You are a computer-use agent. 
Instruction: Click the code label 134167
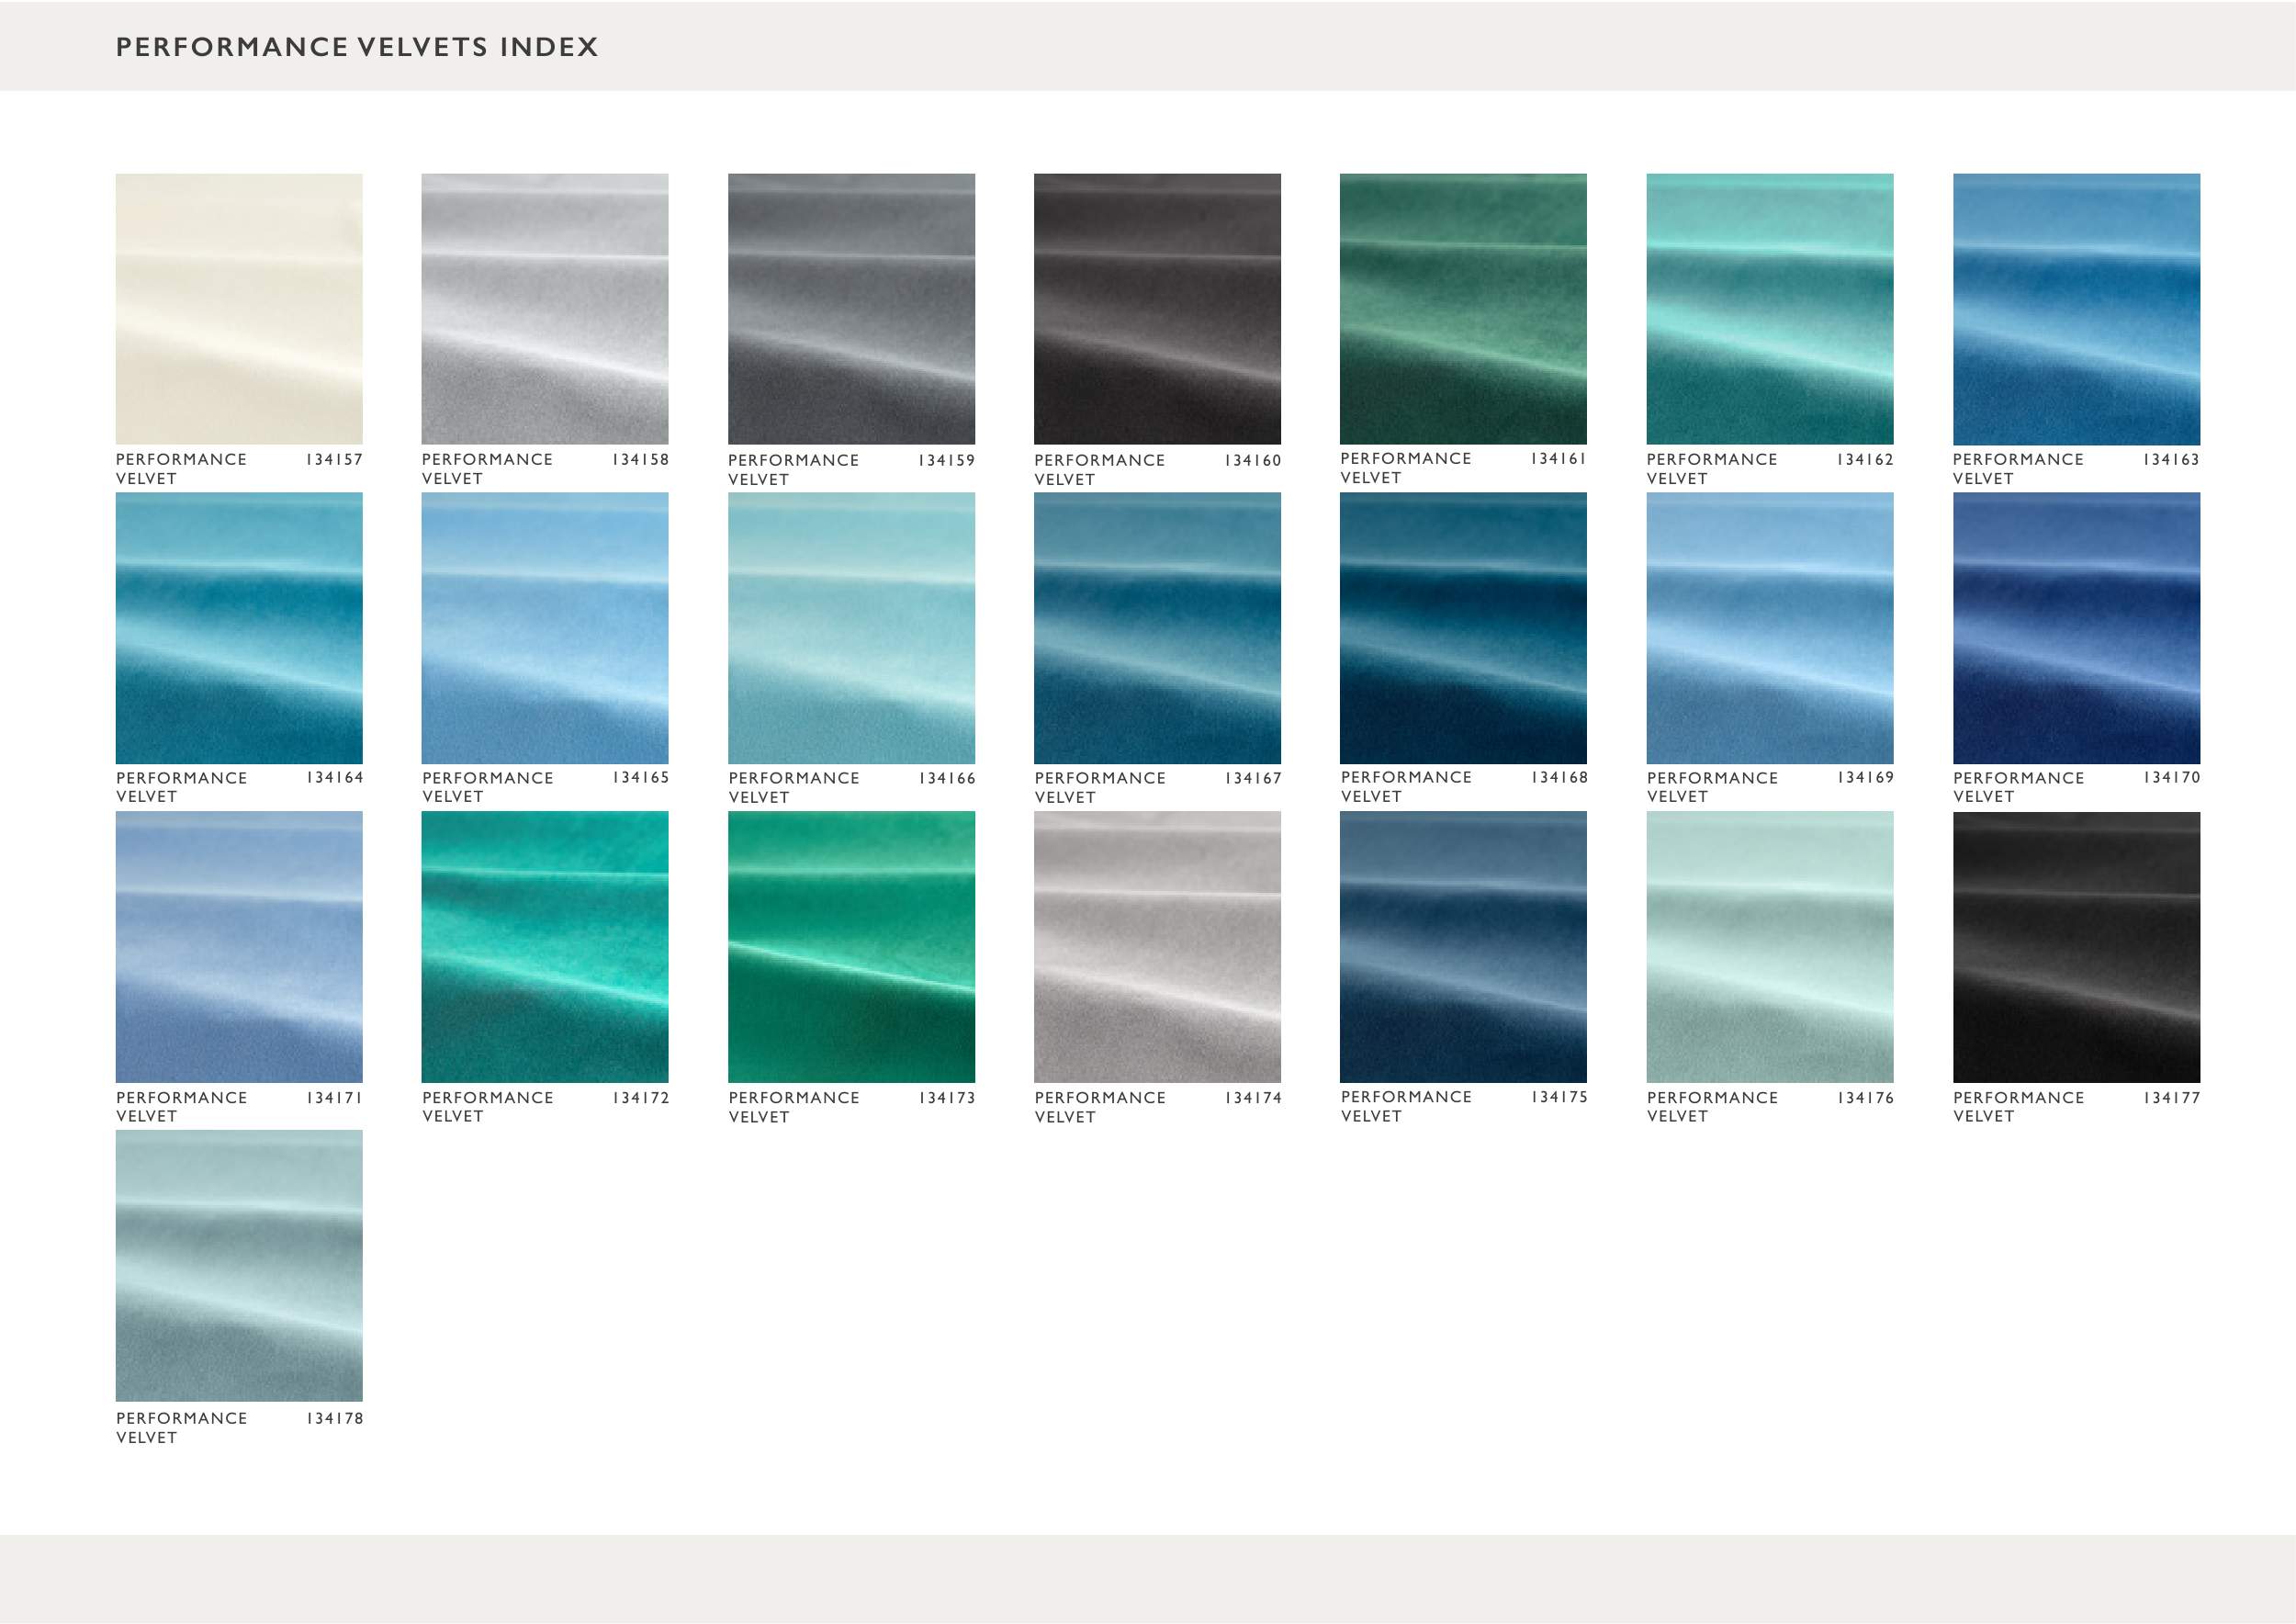1253,778
